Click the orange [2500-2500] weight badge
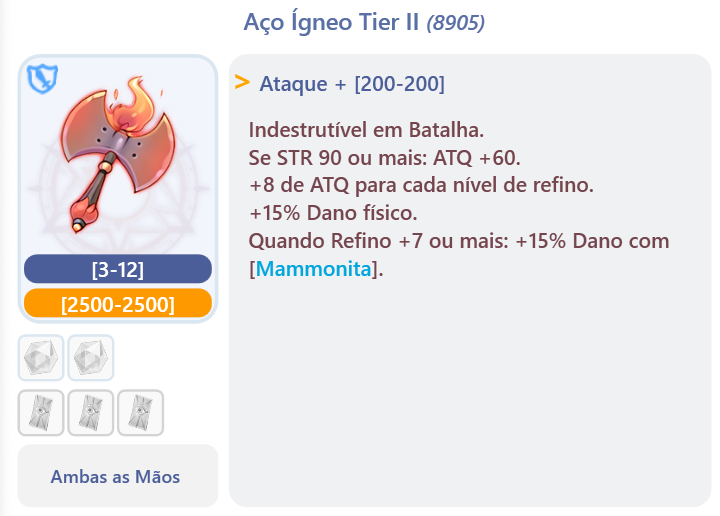 click(x=118, y=303)
